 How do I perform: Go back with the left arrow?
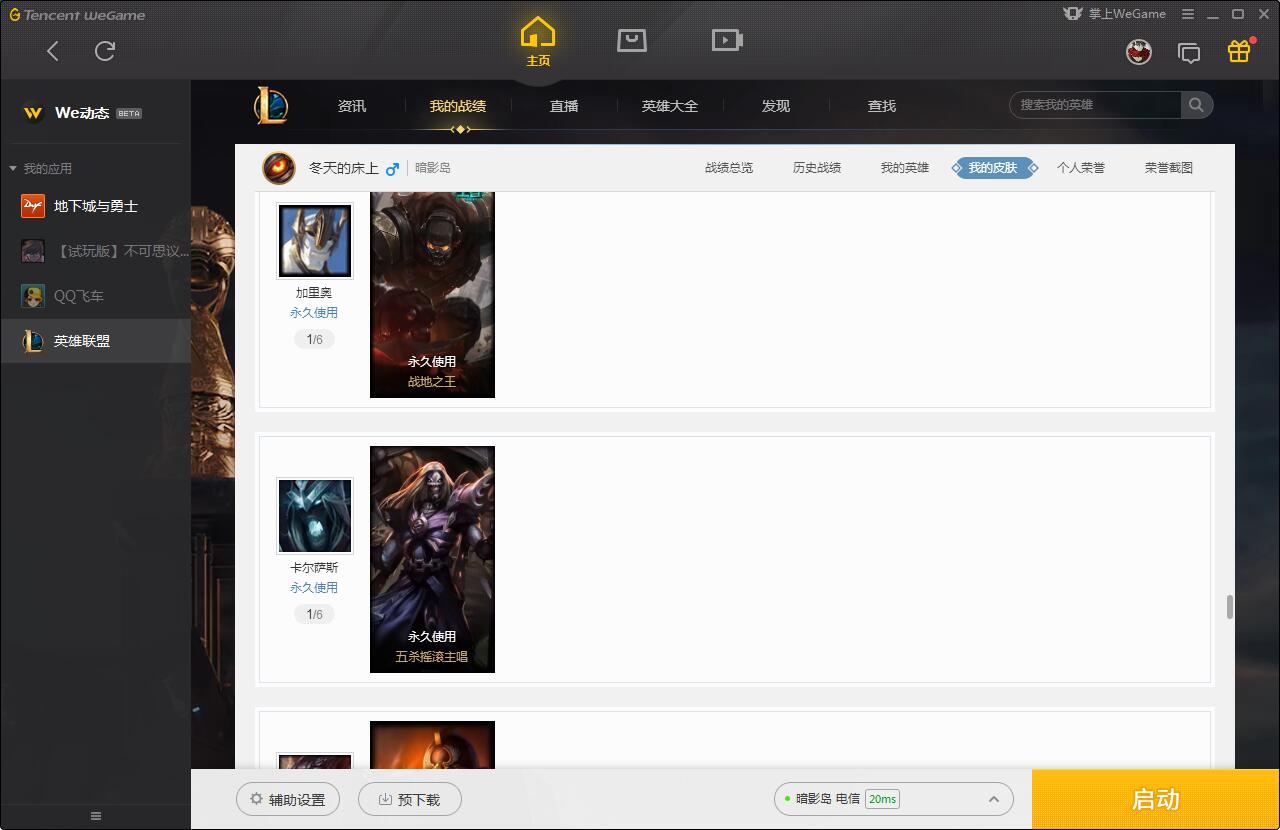[53, 51]
